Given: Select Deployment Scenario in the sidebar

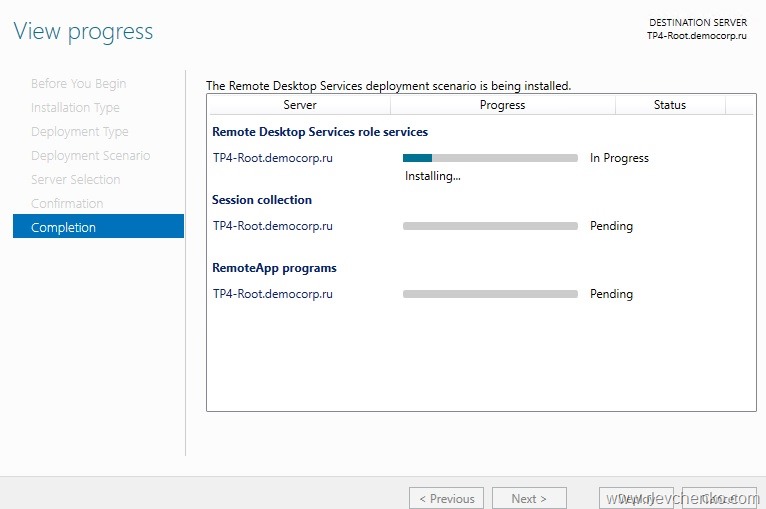Looking at the screenshot, I should point(90,156).
